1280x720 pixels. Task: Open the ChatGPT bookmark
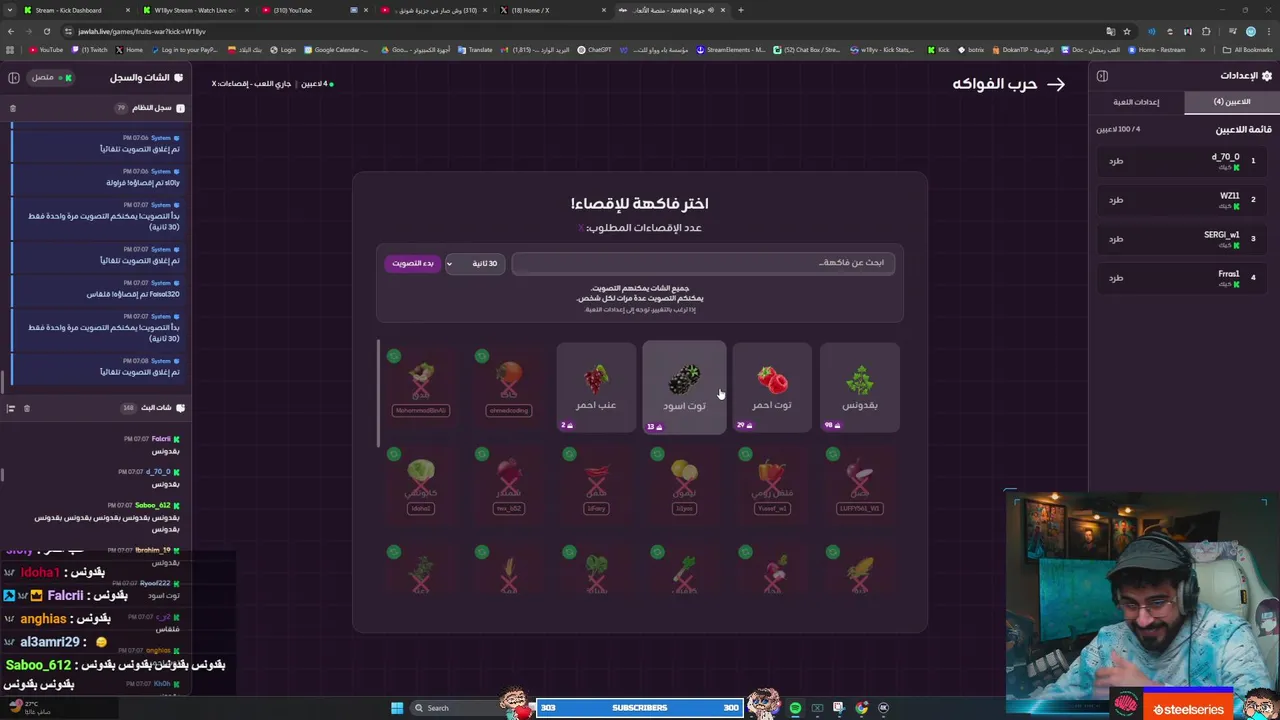pyautogui.click(x=595, y=49)
